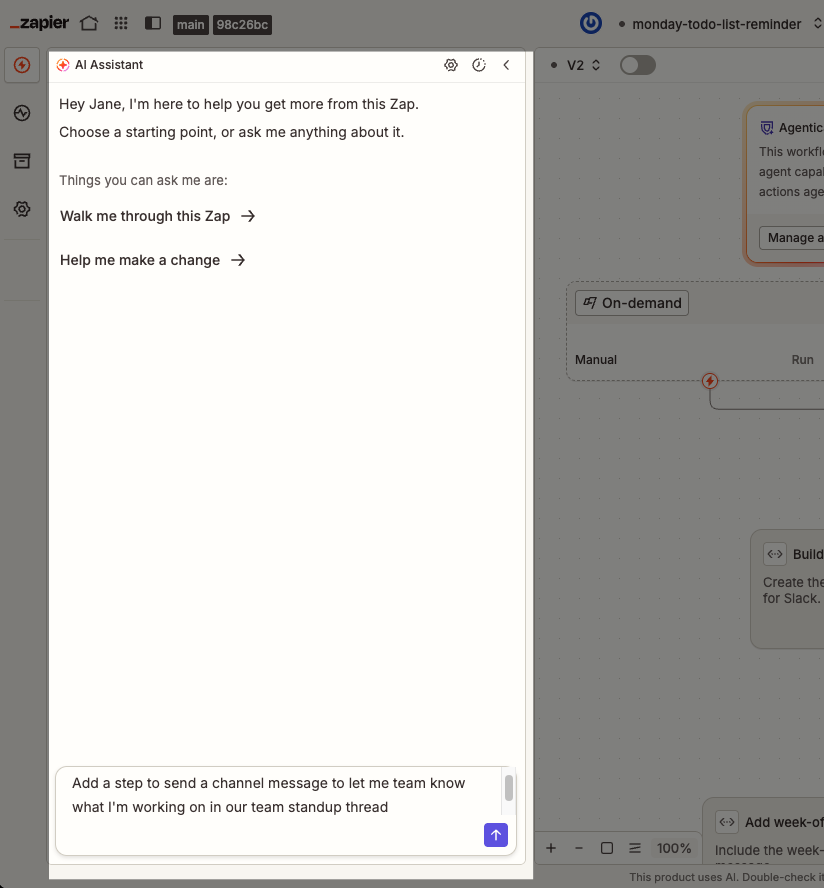Click the fit-to-screen square icon
The height and width of the screenshot is (888, 824).
(x=607, y=848)
